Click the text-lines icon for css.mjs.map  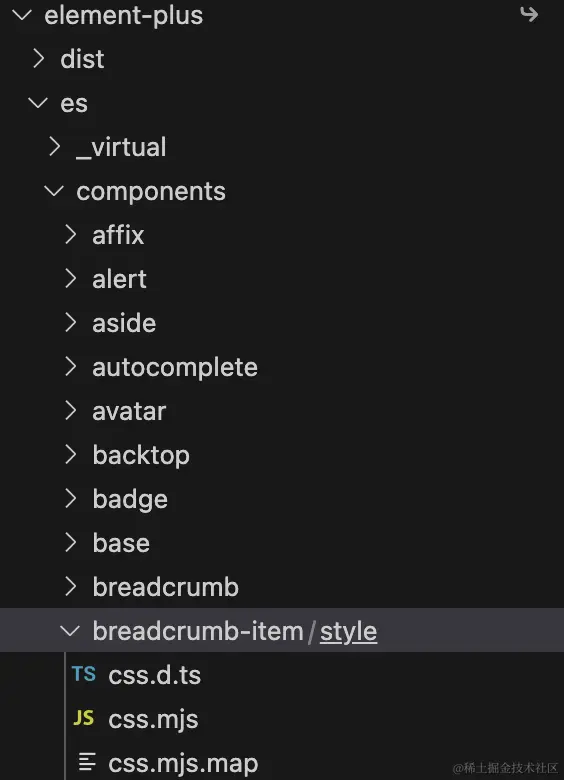click(x=87, y=762)
